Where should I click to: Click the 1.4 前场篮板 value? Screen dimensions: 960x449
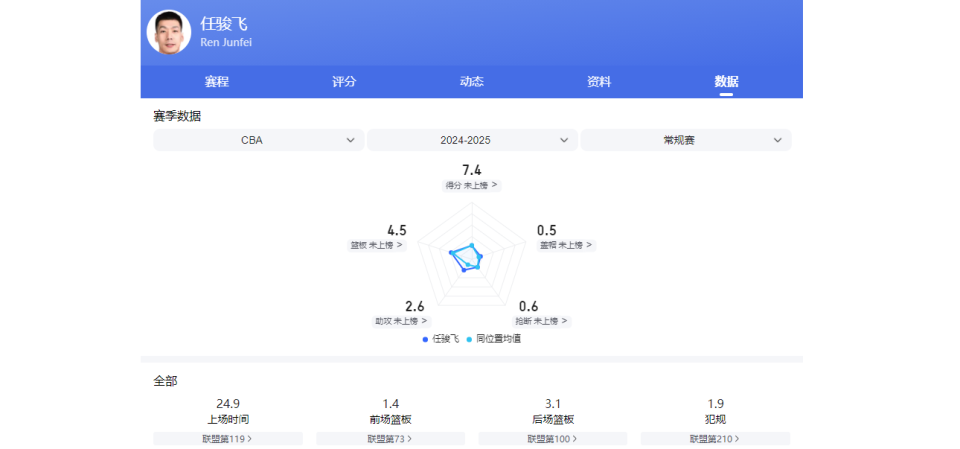[x=391, y=404]
